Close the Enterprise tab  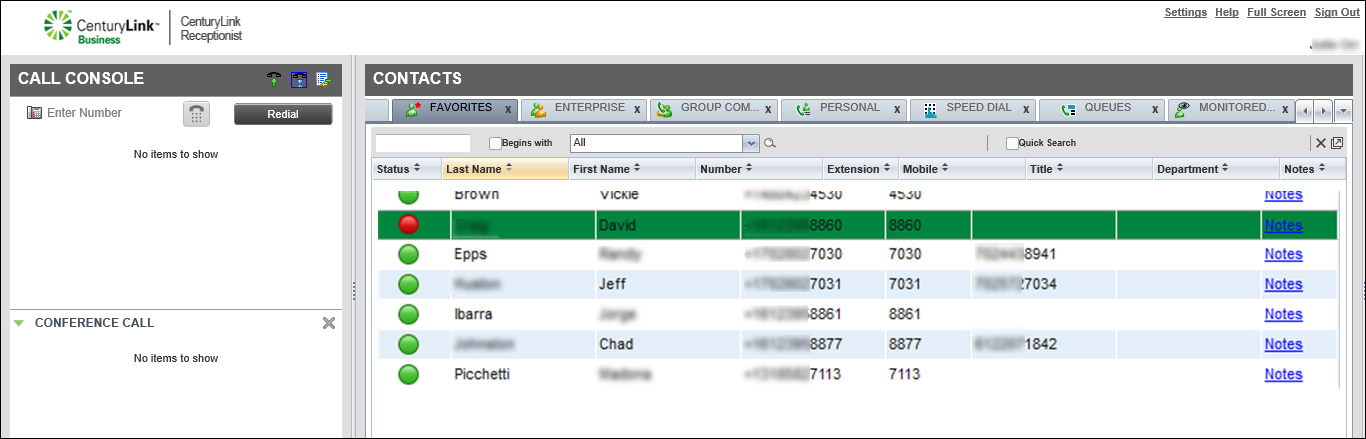[637, 109]
